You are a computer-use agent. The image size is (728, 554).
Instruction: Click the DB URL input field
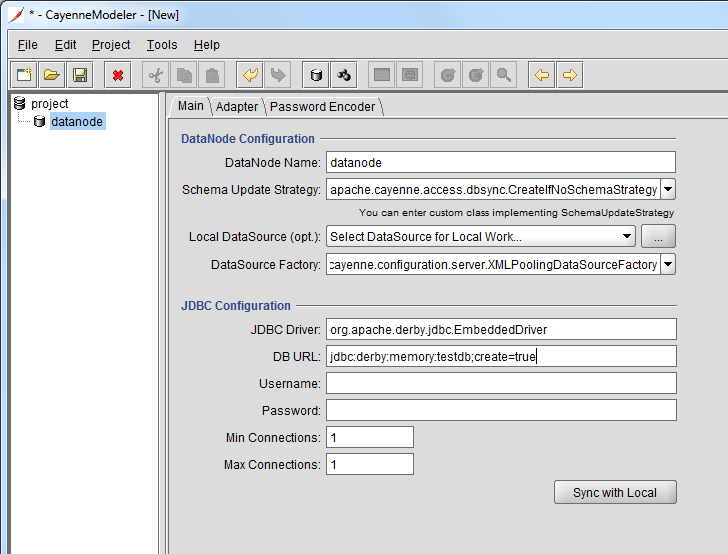tap(501, 356)
